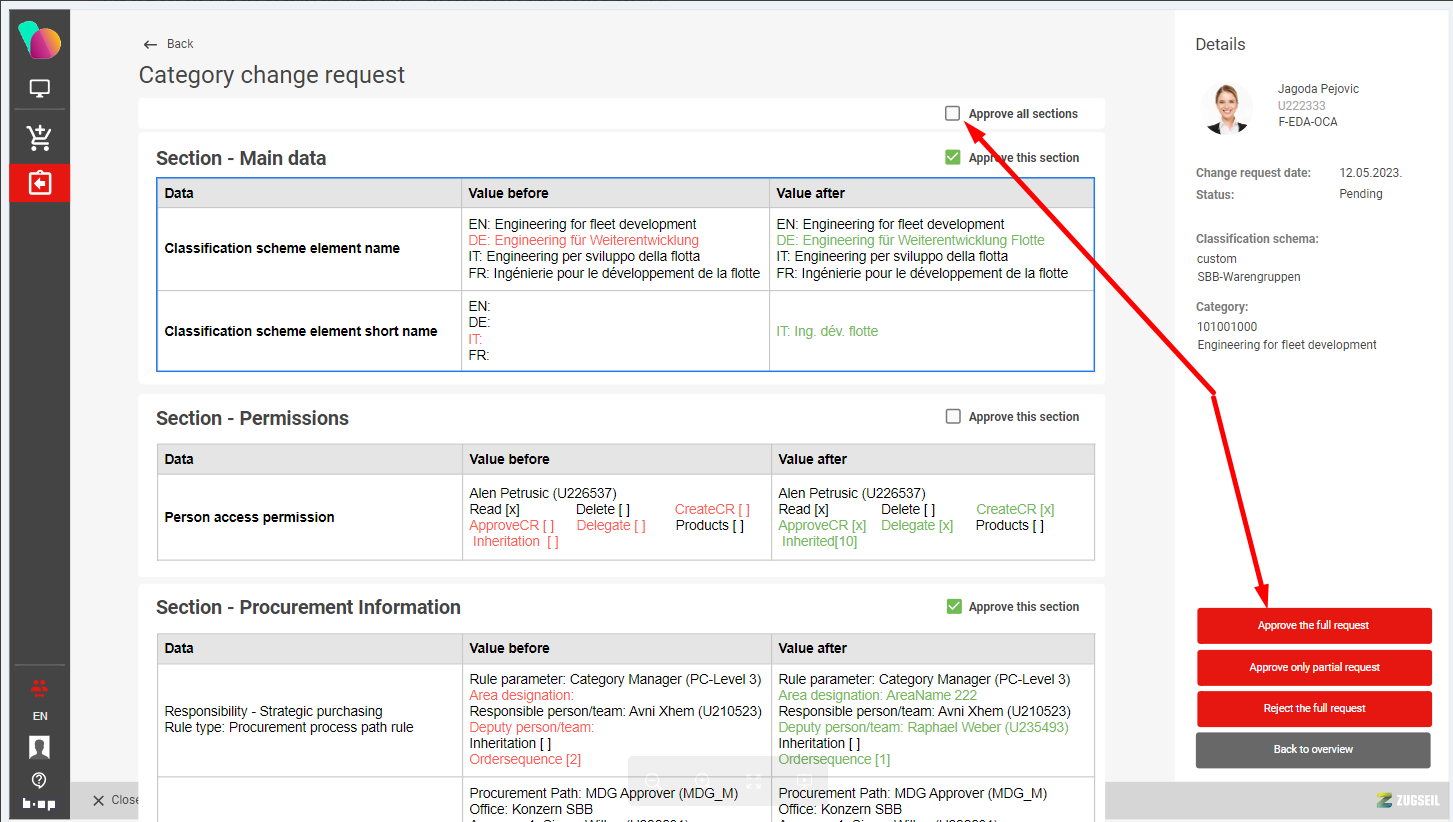1453x822 pixels.
Task: Open the monitor dashboard icon in sidebar
Action: click(40, 88)
